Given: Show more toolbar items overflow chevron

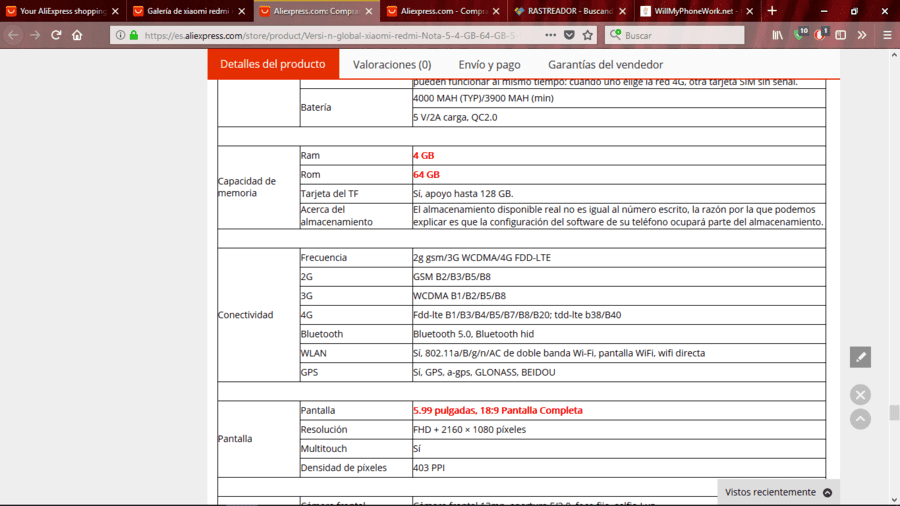Looking at the screenshot, I should 862,35.
